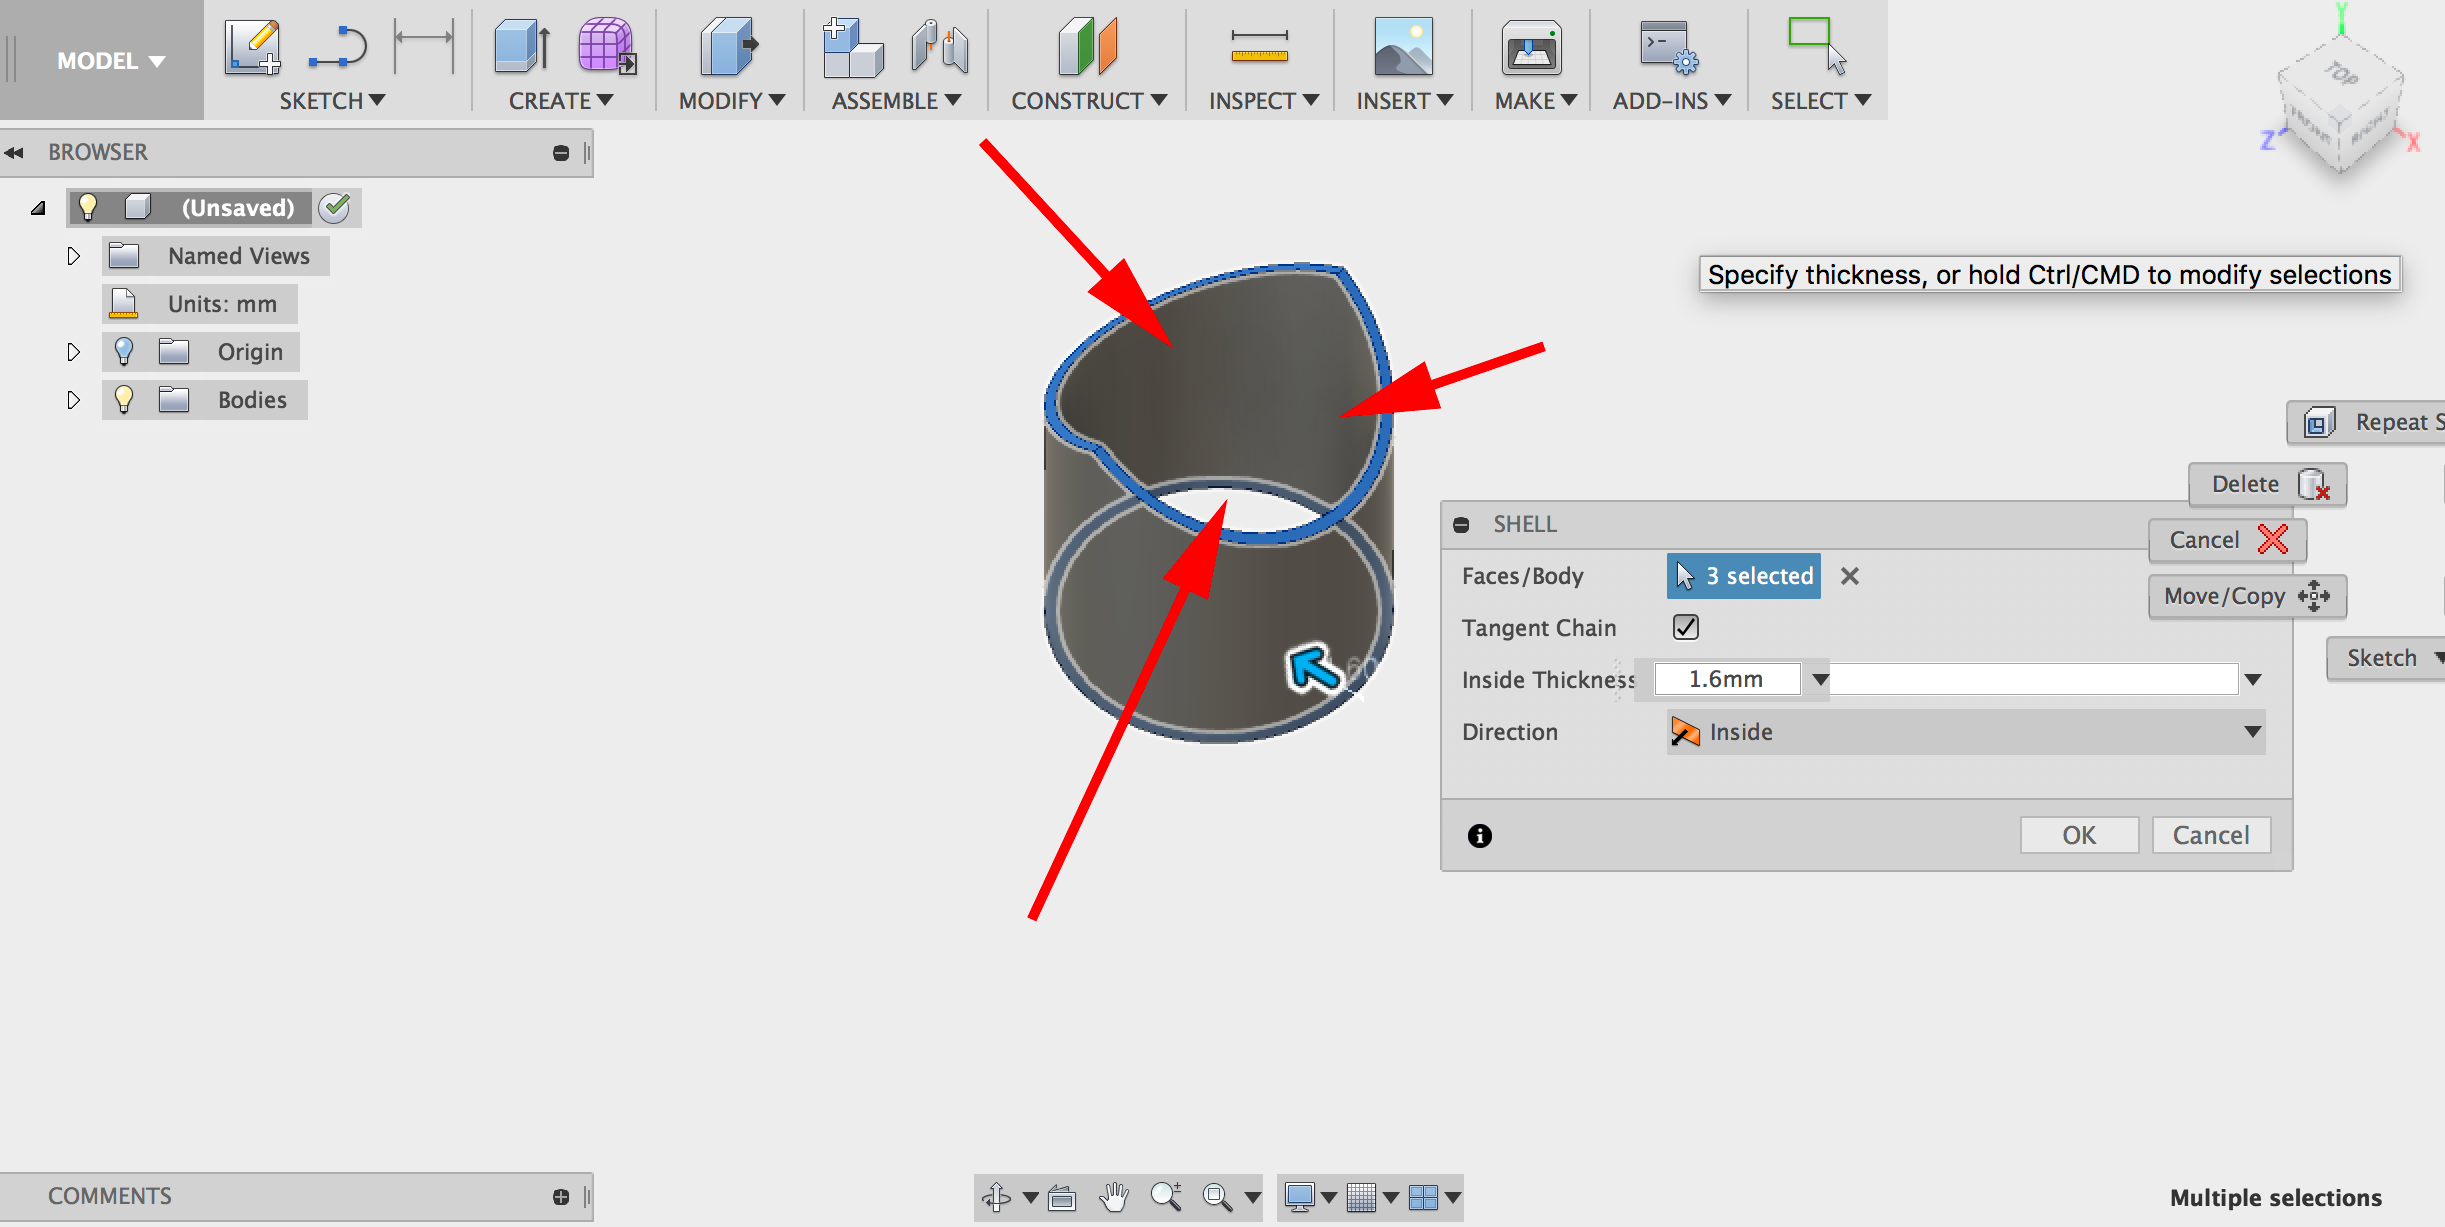Expand the Named Views tree node
The width and height of the screenshot is (2445, 1227).
73,255
